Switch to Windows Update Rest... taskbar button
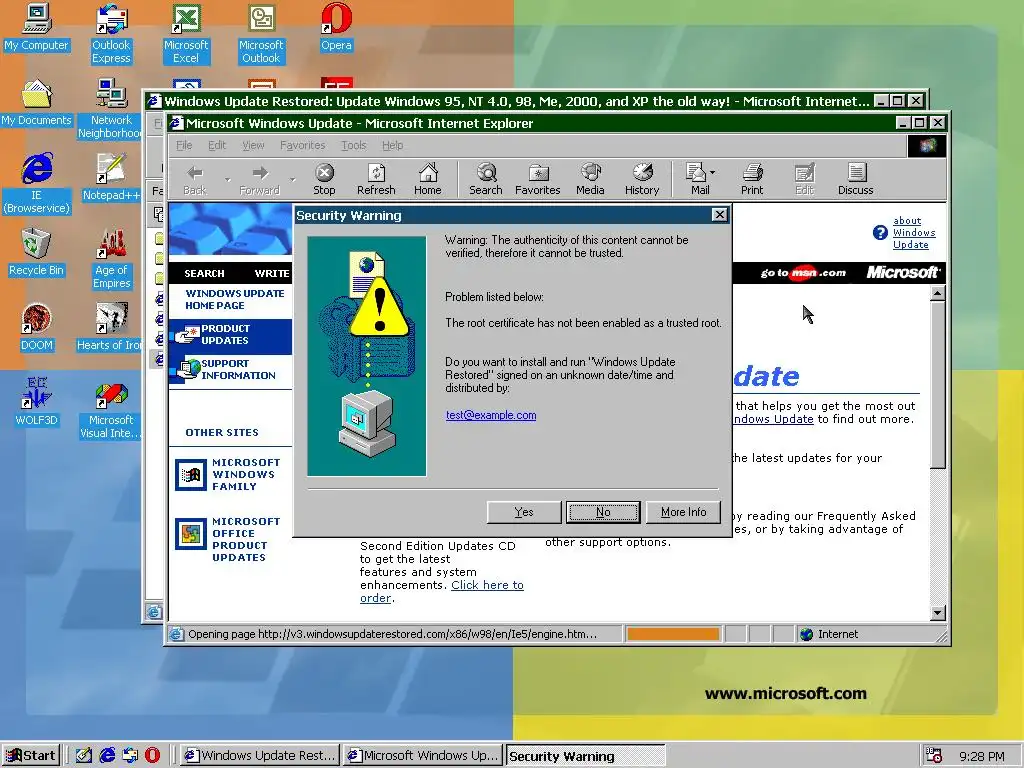 tap(259, 756)
